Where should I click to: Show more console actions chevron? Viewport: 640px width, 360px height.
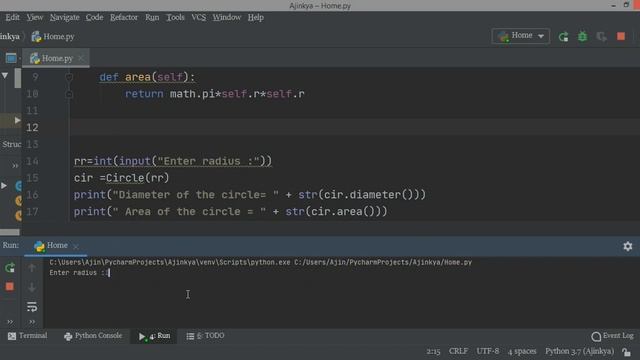click(32, 322)
